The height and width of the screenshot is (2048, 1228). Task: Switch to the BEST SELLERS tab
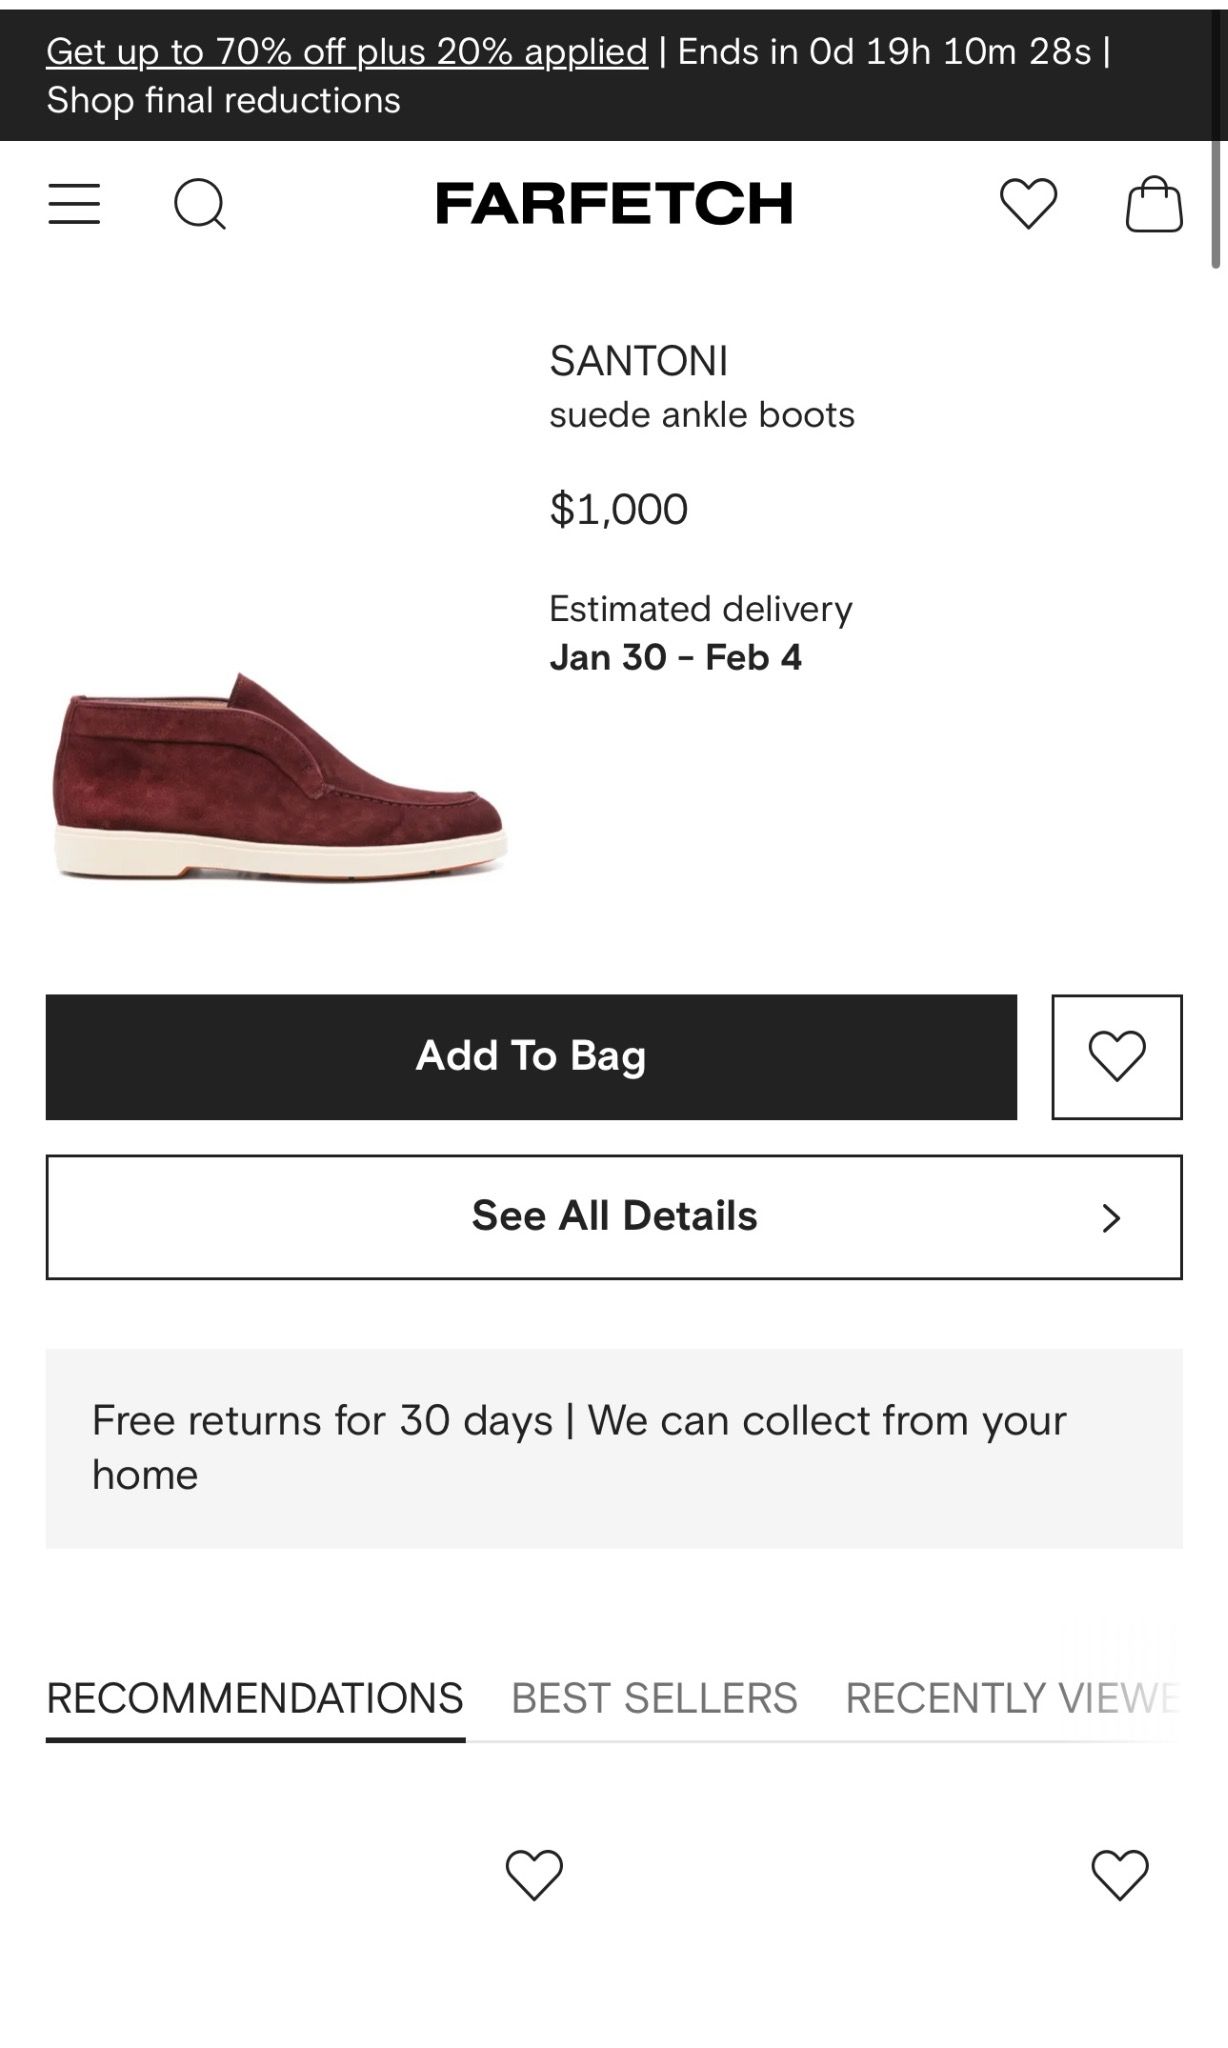[x=654, y=1698]
